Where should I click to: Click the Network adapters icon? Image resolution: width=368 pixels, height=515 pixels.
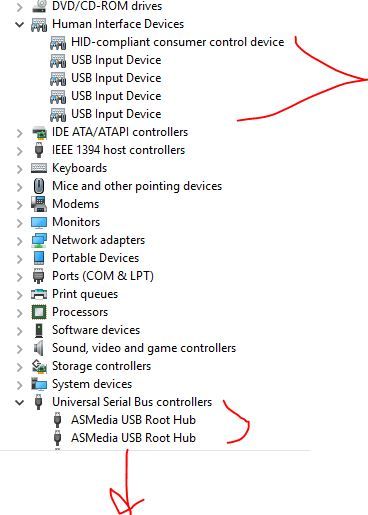pyautogui.click(x=39, y=240)
